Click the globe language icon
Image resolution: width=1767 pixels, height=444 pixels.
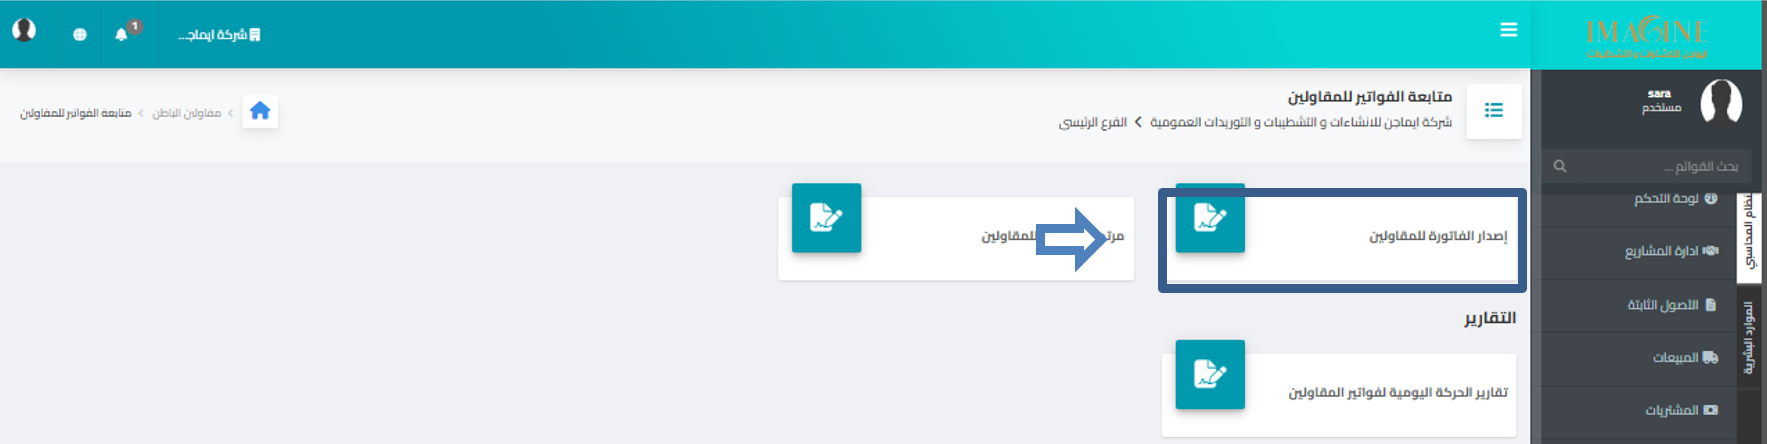pos(80,34)
